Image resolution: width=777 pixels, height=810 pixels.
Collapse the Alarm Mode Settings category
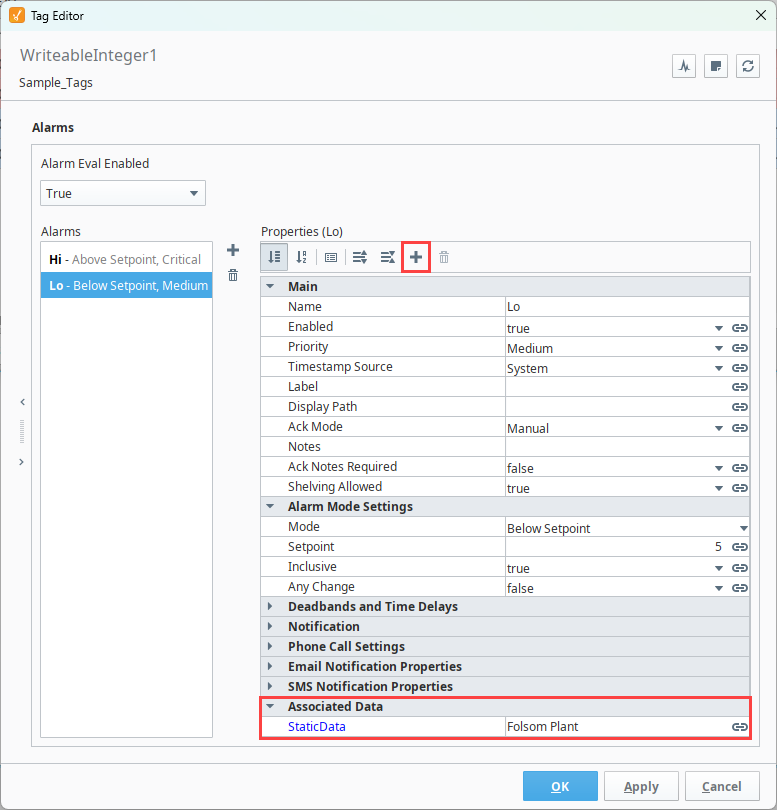270,506
